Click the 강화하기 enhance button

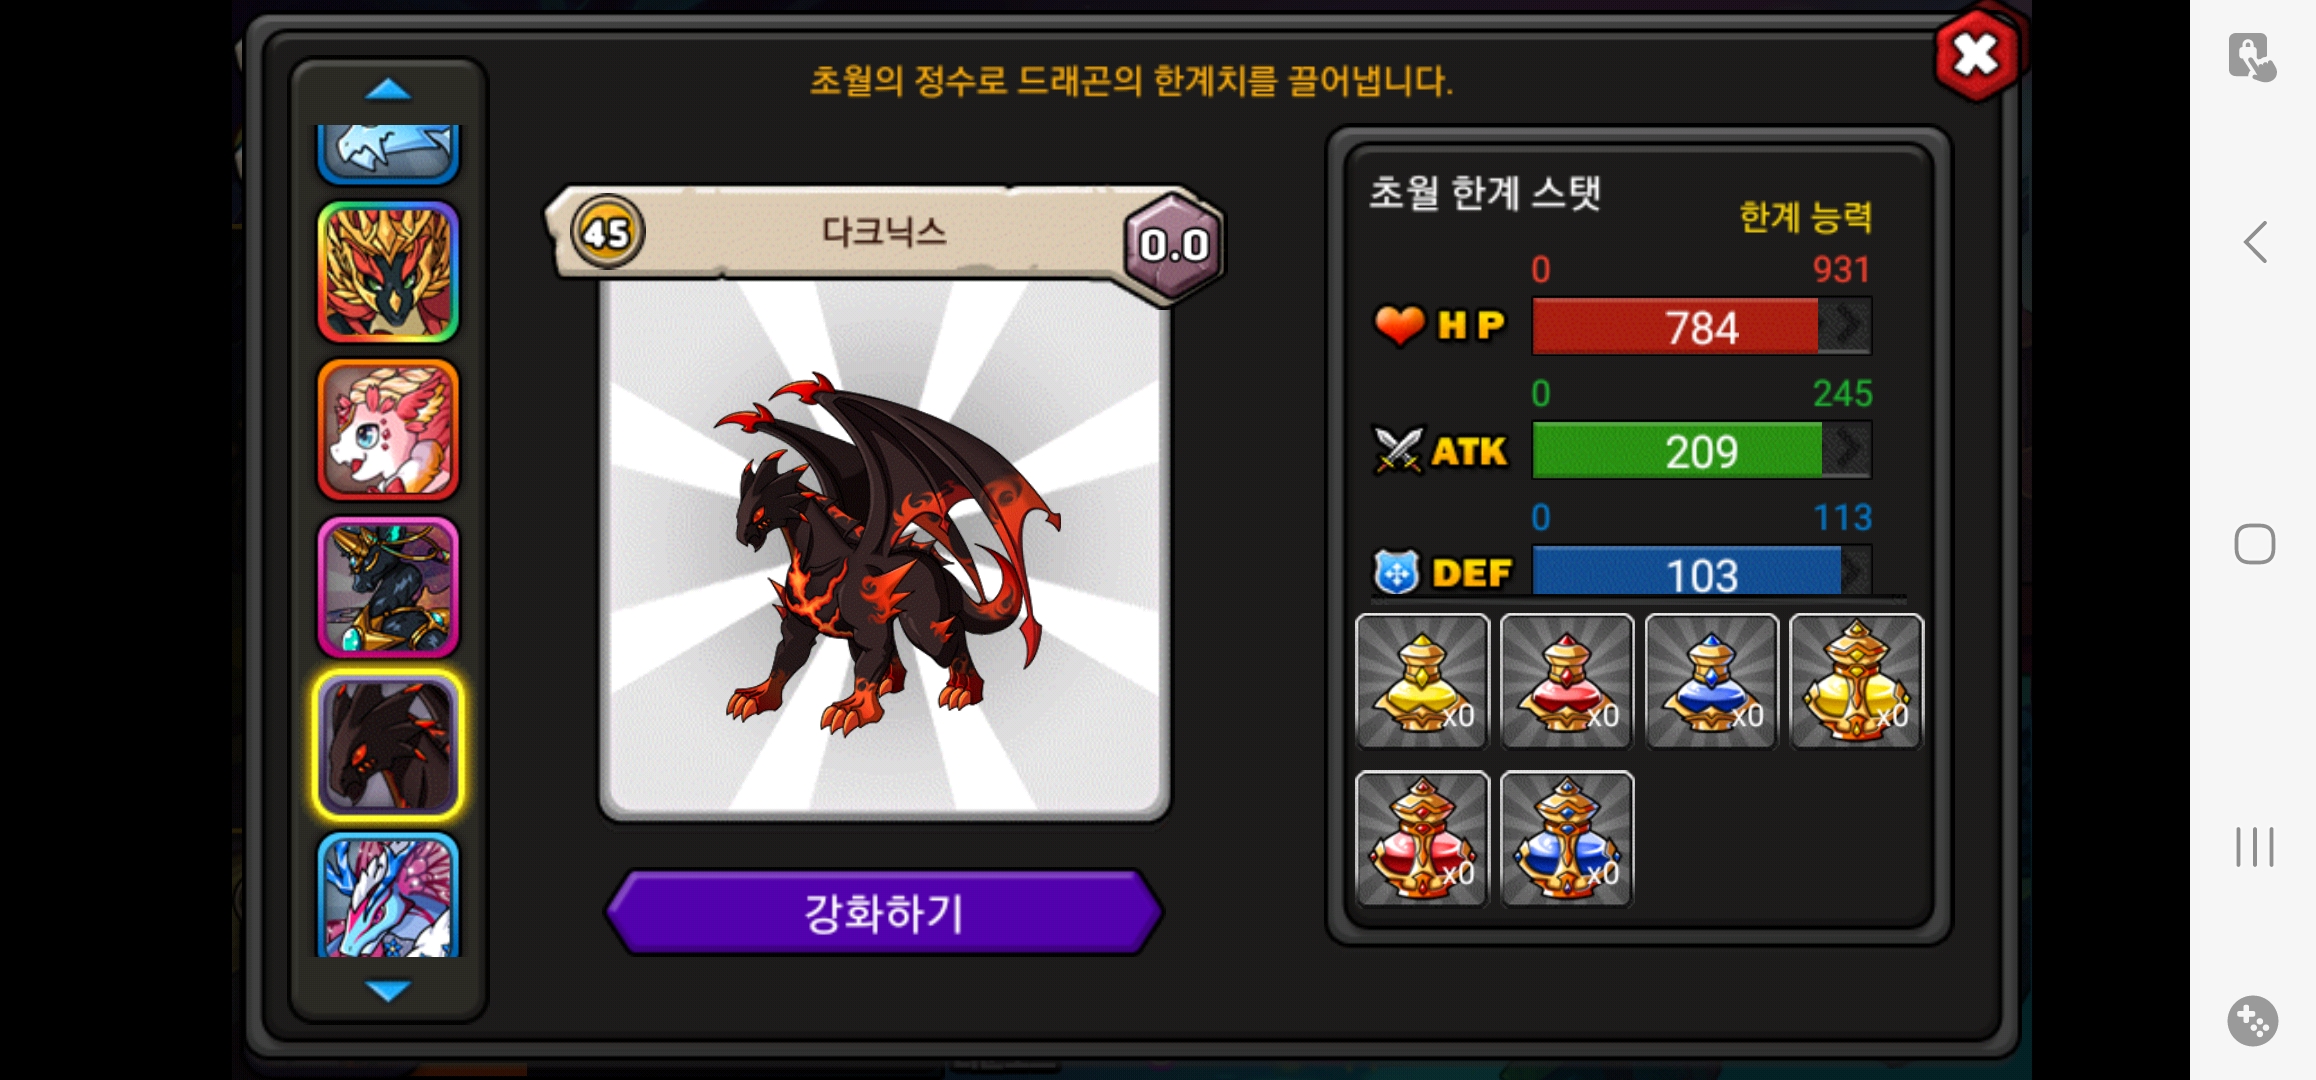click(884, 912)
